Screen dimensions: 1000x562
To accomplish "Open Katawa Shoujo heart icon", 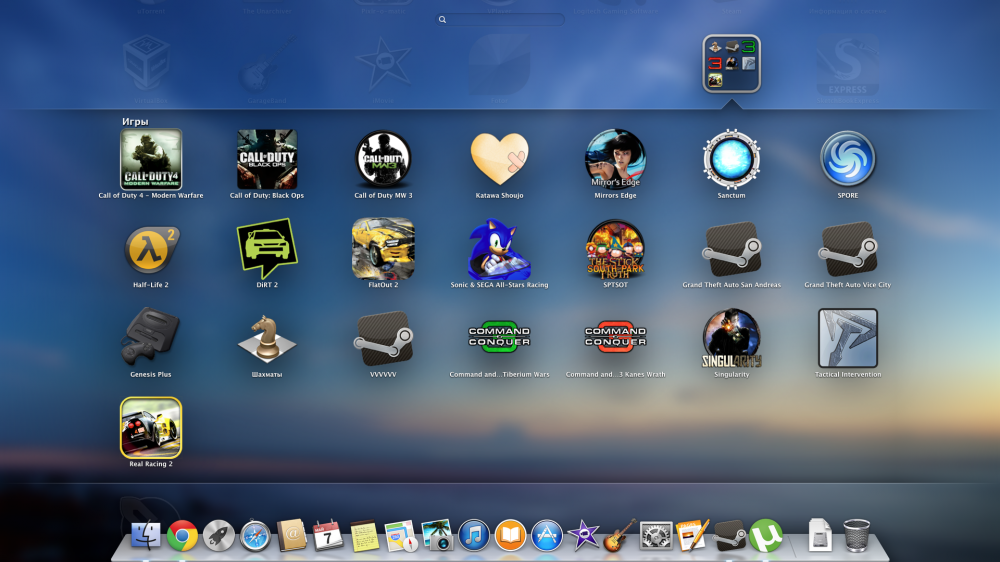I will coord(499,159).
